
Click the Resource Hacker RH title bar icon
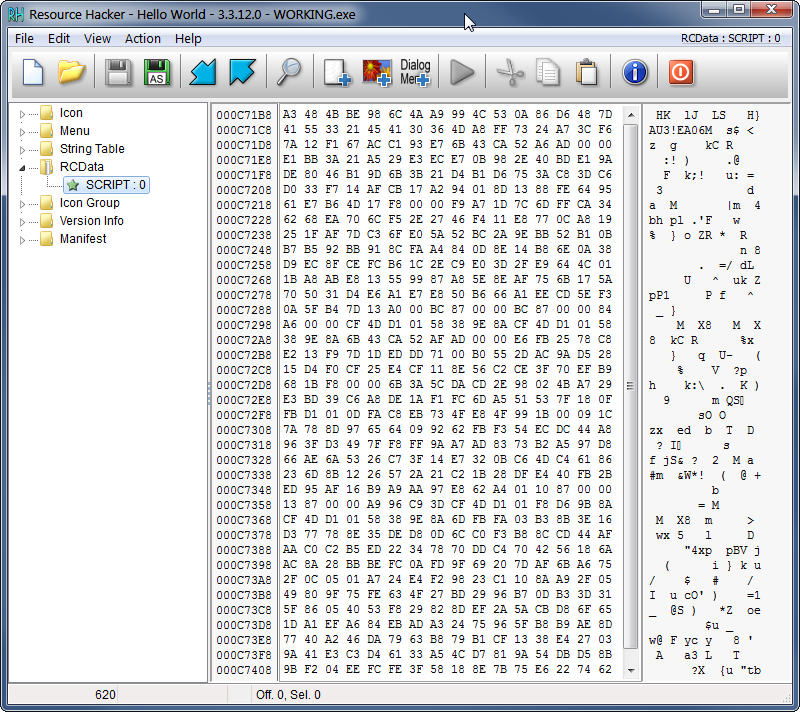(16, 14)
